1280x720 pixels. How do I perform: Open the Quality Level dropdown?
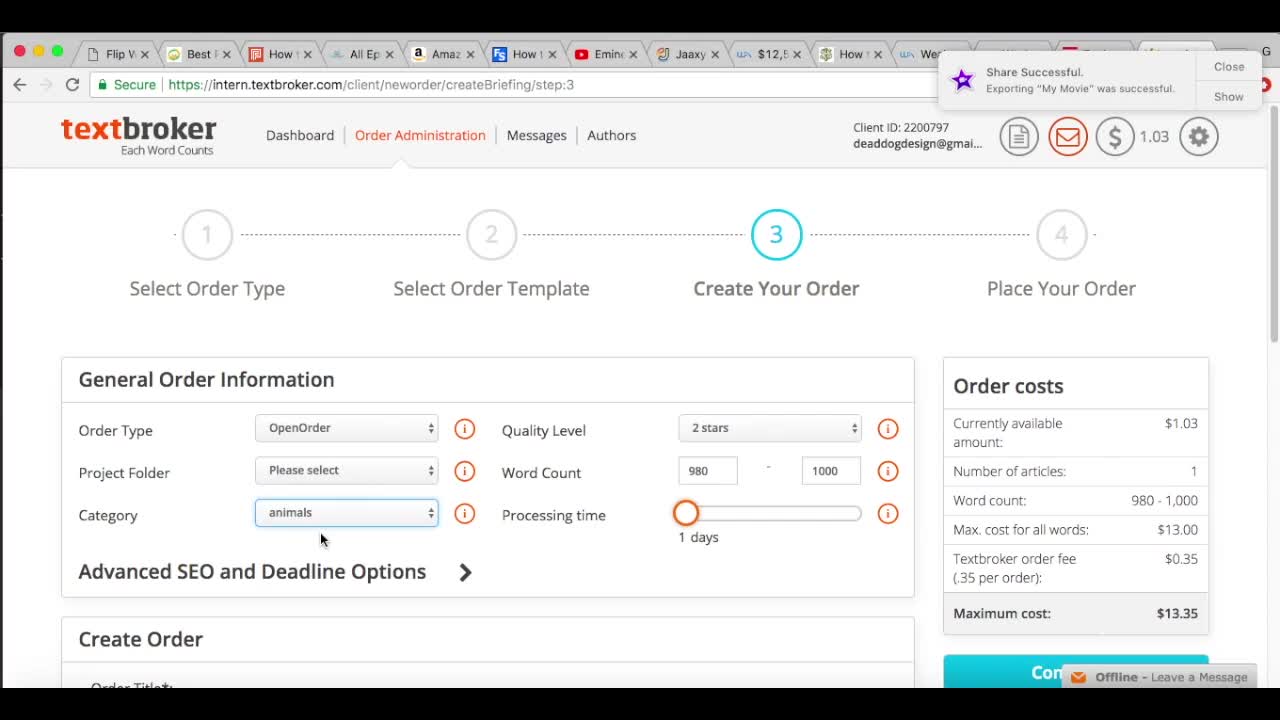click(x=769, y=428)
